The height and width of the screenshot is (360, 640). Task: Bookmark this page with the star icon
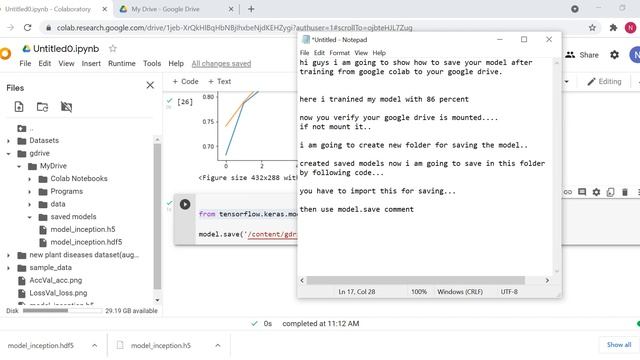point(592,28)
